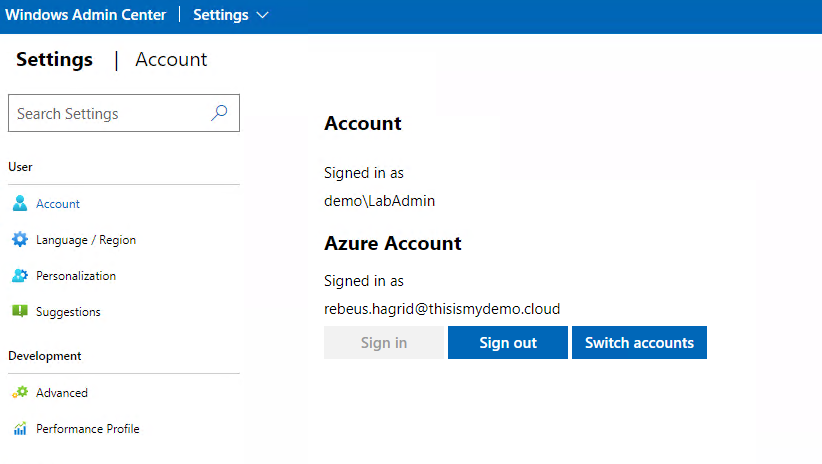
Task: Click the Account person icon in sidebar
Action: [19, 204]
